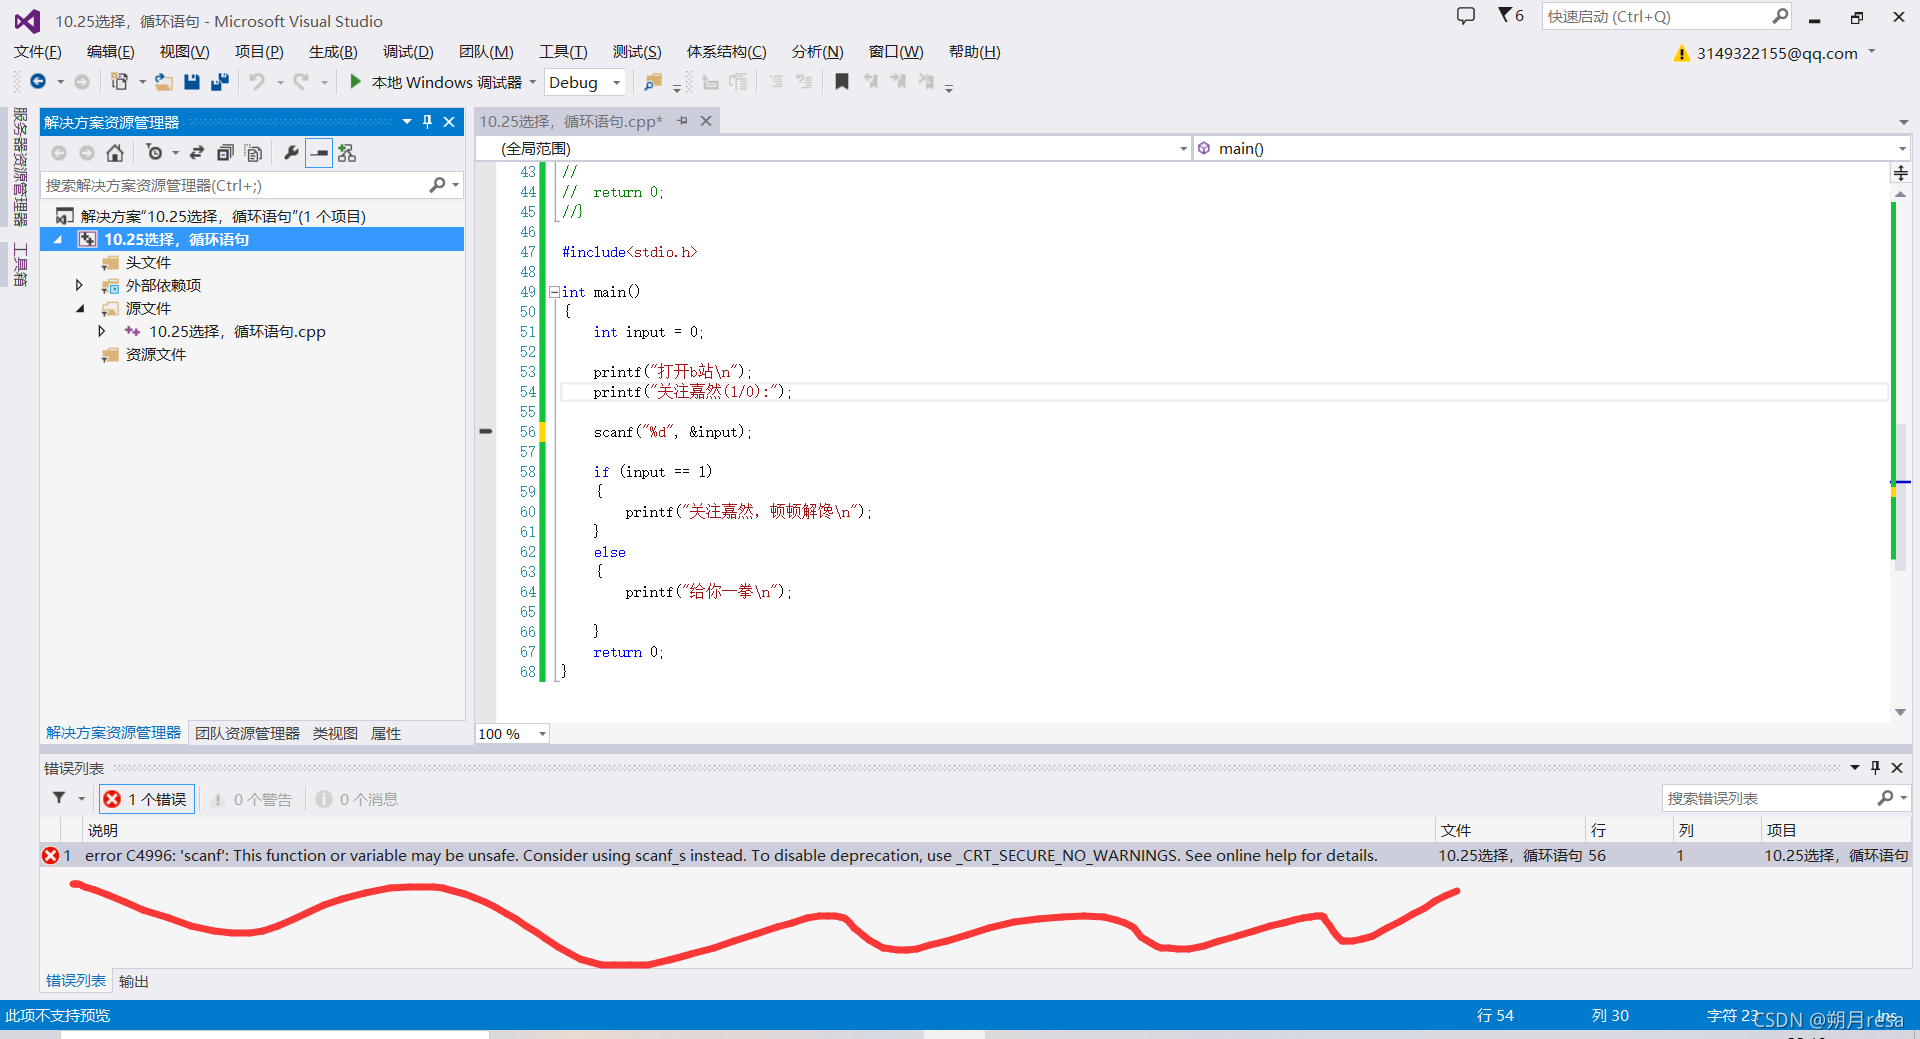Close the 10.25选择，循环语句.cpp editor tab
This screenshot has width=1920, height=1039.
[706, 121]
